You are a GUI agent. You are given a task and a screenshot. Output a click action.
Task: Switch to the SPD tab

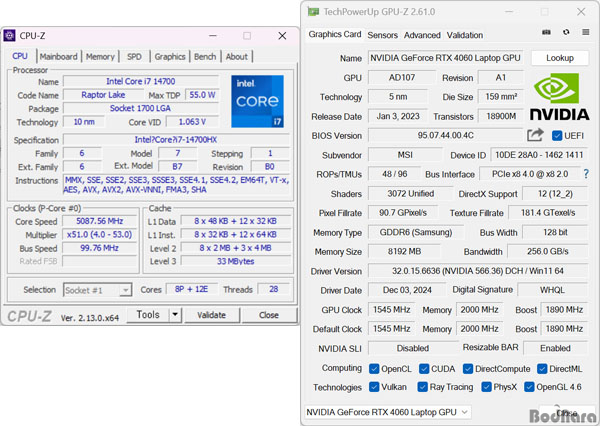click(x=134, y=57)
